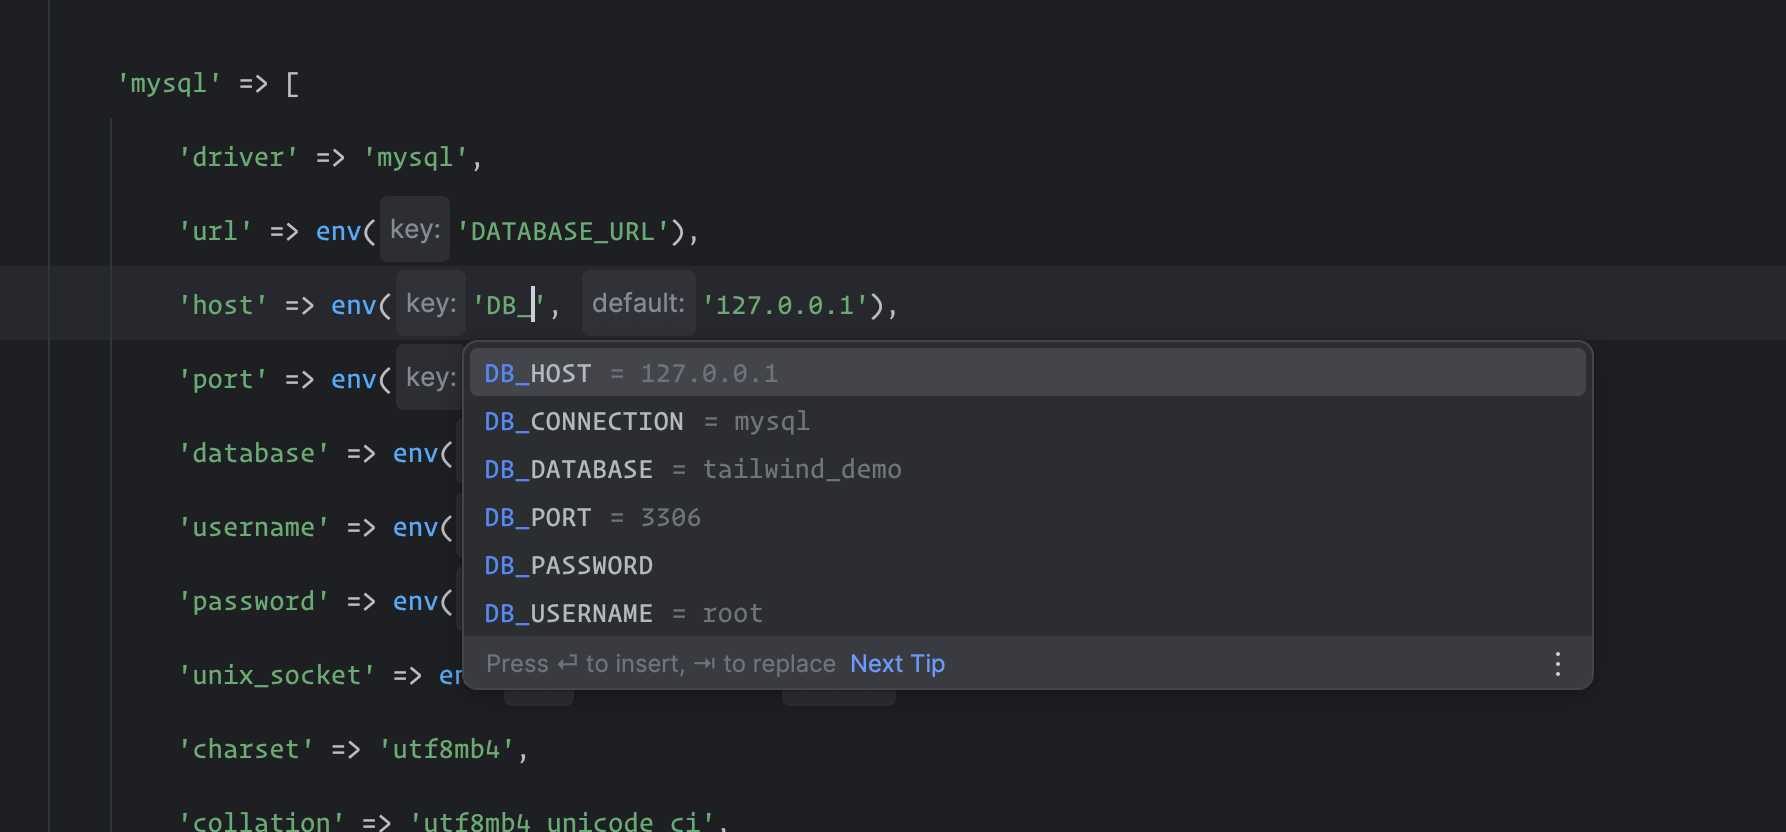
Task: Click env call on username line
Action: pyautogui.click(x=415, y=527)
